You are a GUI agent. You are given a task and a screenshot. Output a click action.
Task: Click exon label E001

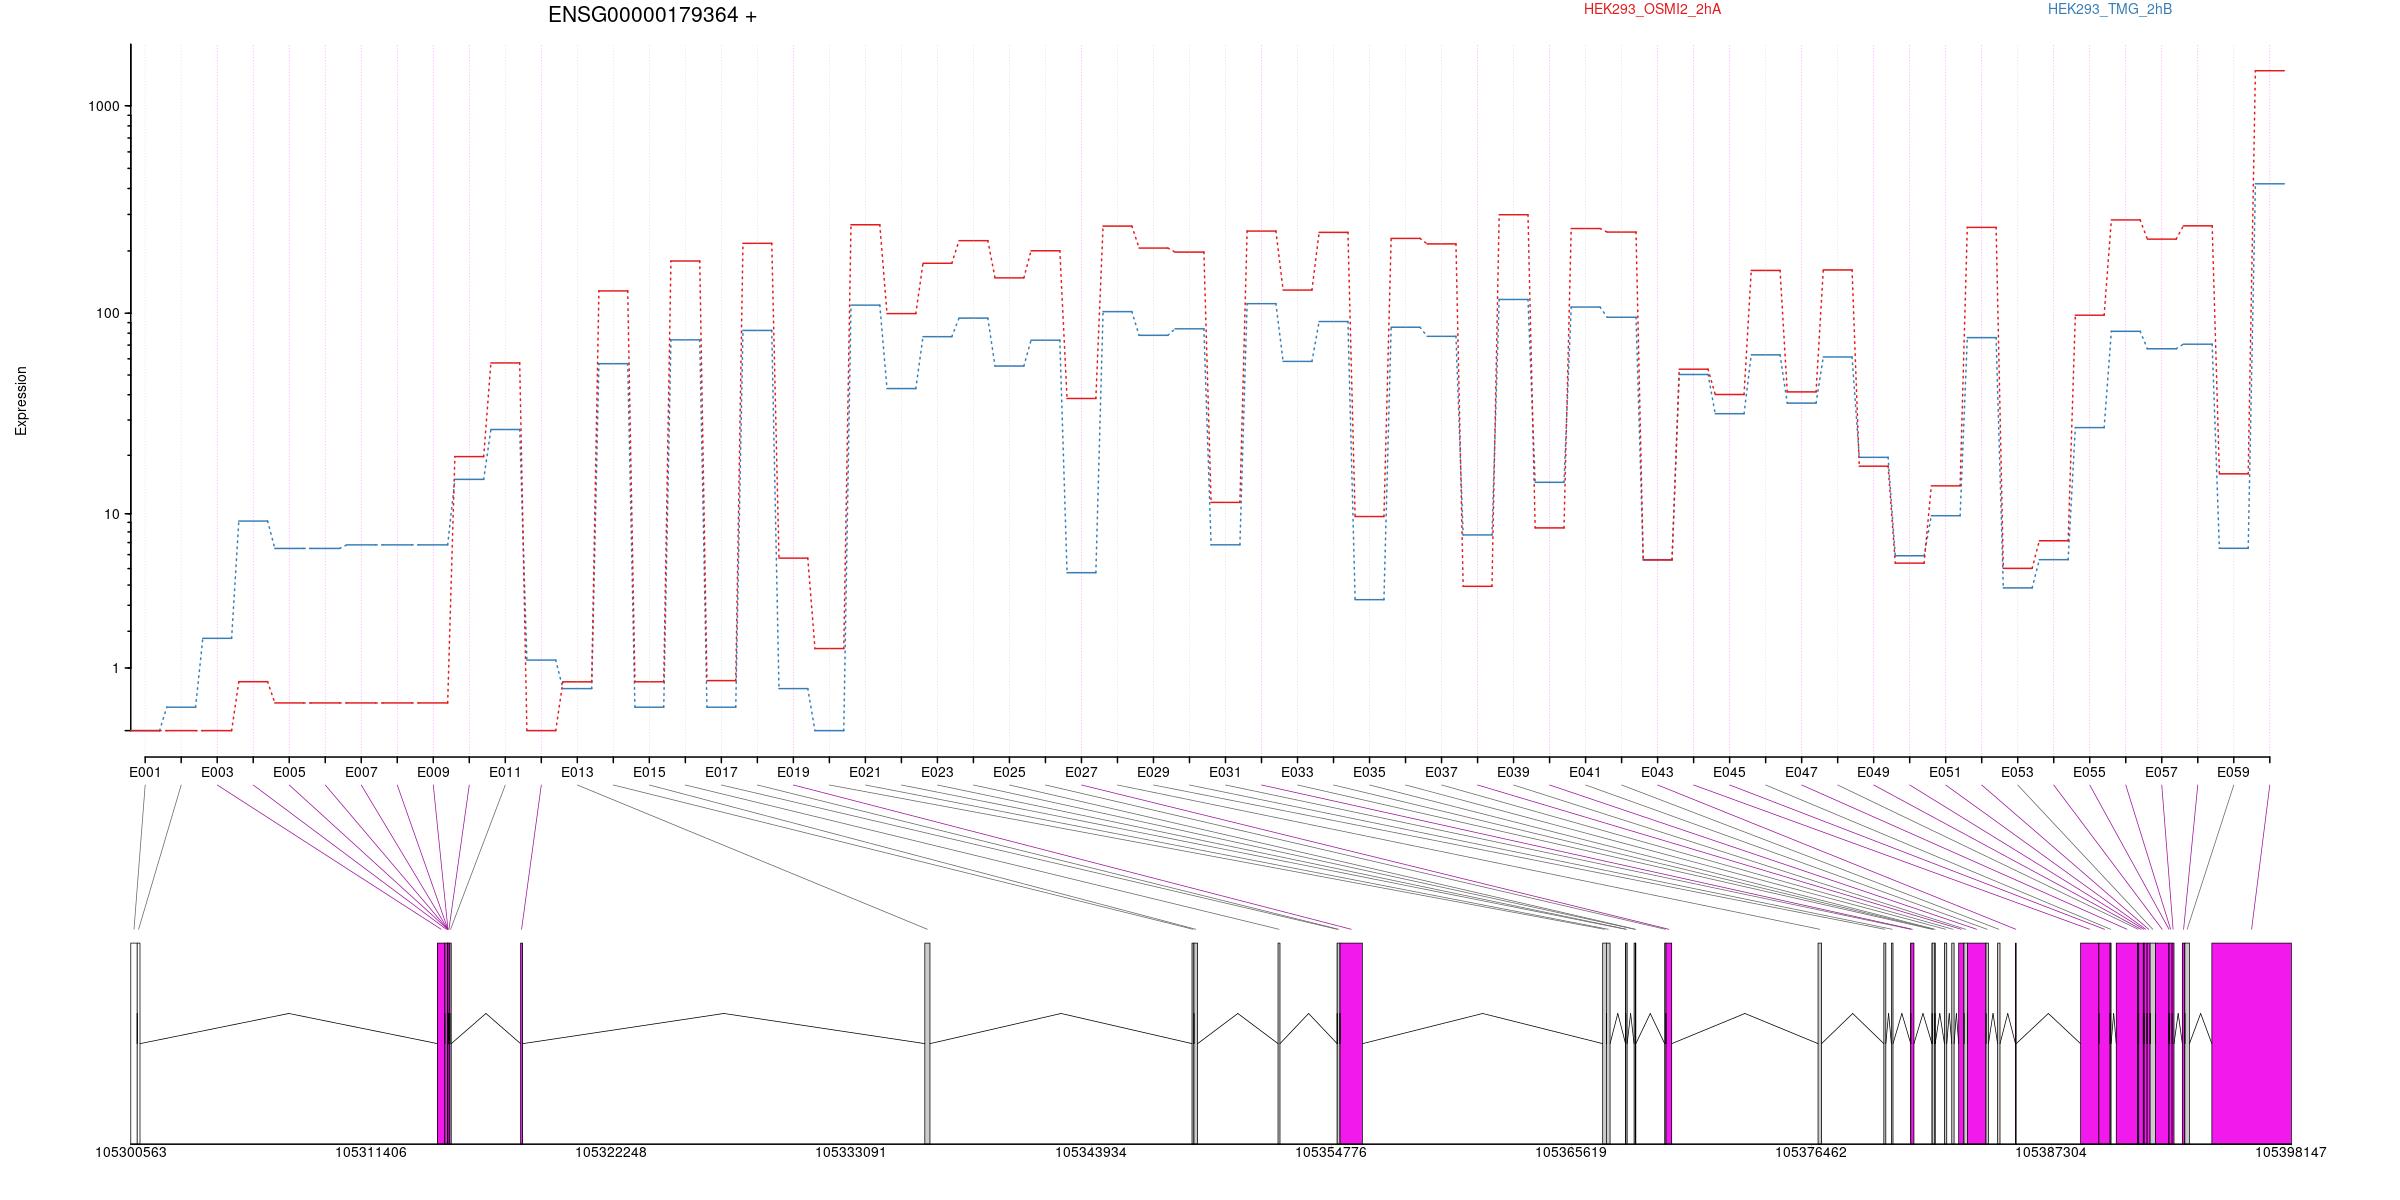point(145,772)
